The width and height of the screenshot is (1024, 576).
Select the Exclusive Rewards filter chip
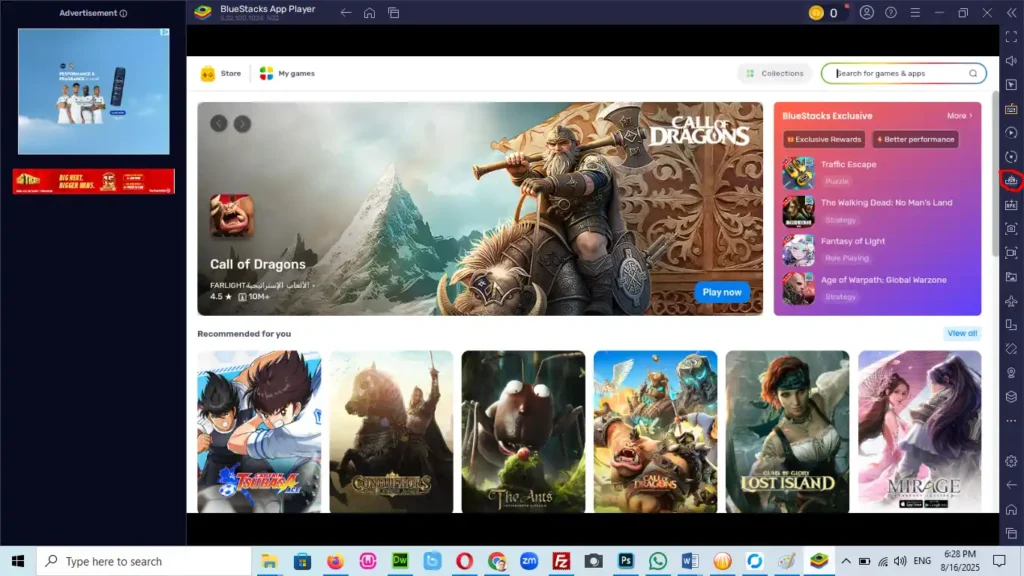pos(824,140)
